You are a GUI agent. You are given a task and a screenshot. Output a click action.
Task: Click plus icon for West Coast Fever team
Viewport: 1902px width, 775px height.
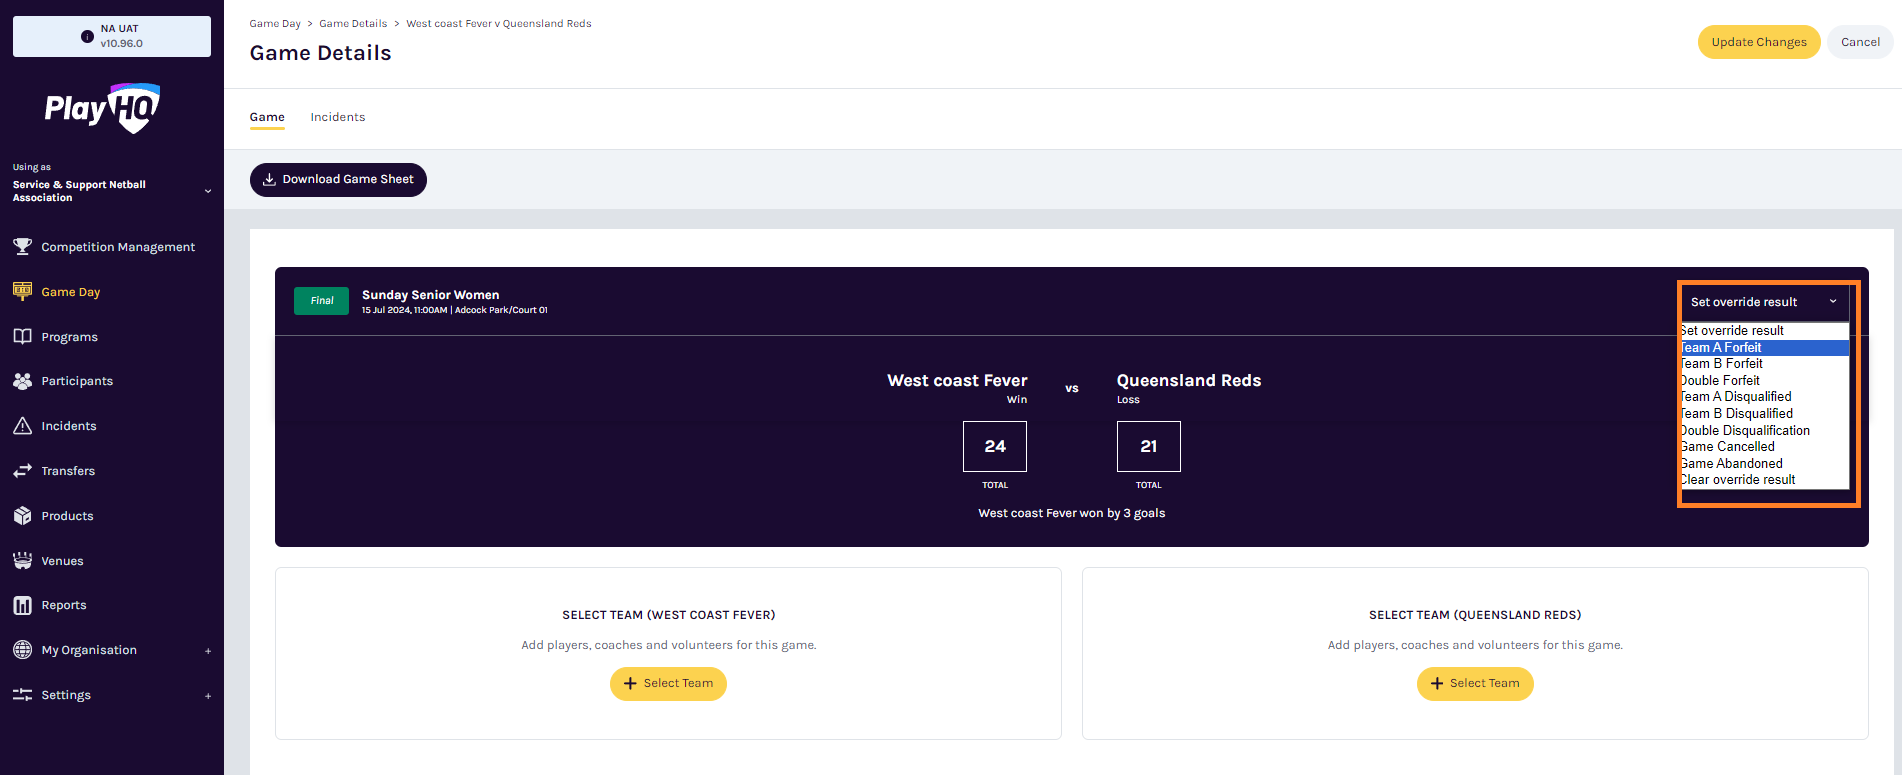(630, 684)
